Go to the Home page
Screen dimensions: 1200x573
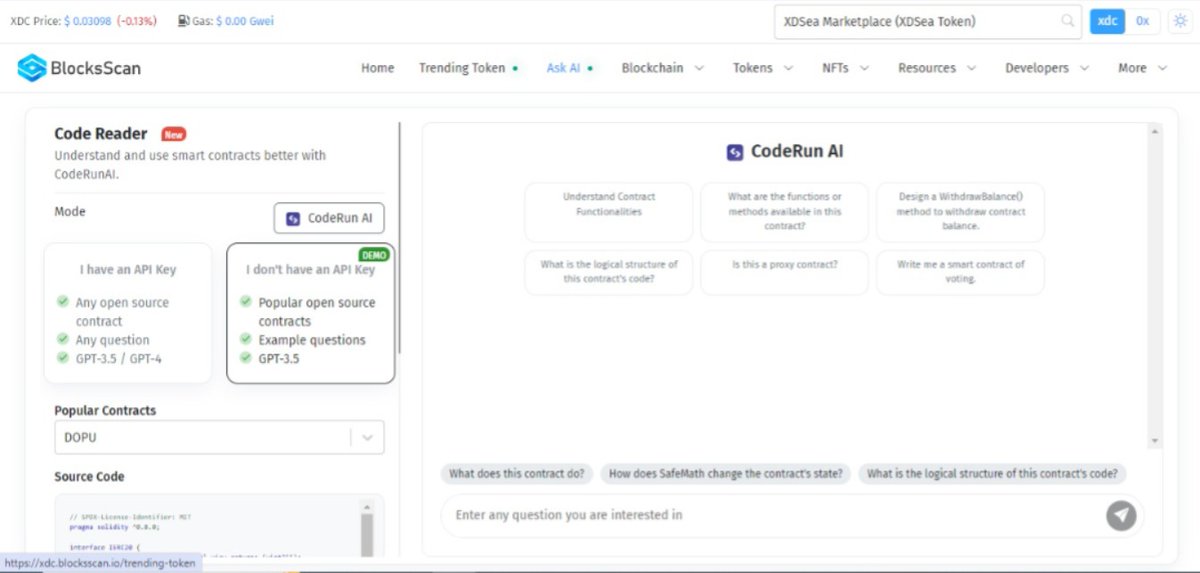377,68
